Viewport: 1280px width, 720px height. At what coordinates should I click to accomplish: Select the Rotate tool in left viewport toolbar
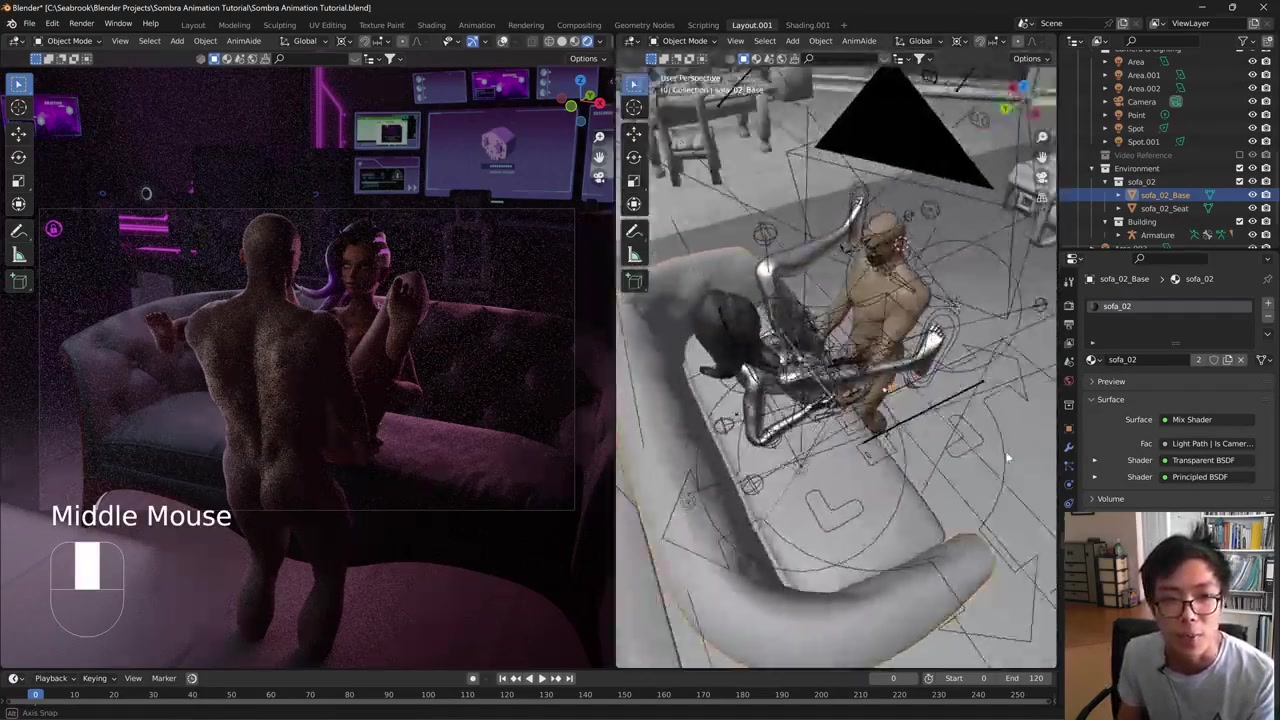point(18,157)
